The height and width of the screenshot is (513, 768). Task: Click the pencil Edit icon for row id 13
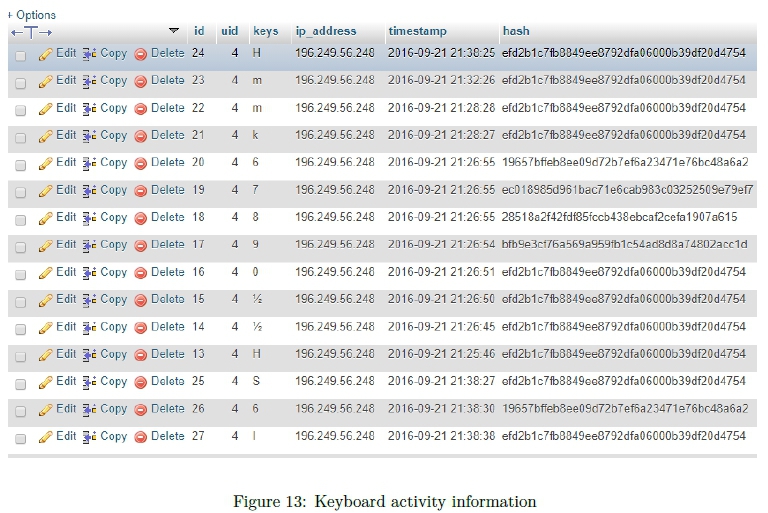[45, 355]
